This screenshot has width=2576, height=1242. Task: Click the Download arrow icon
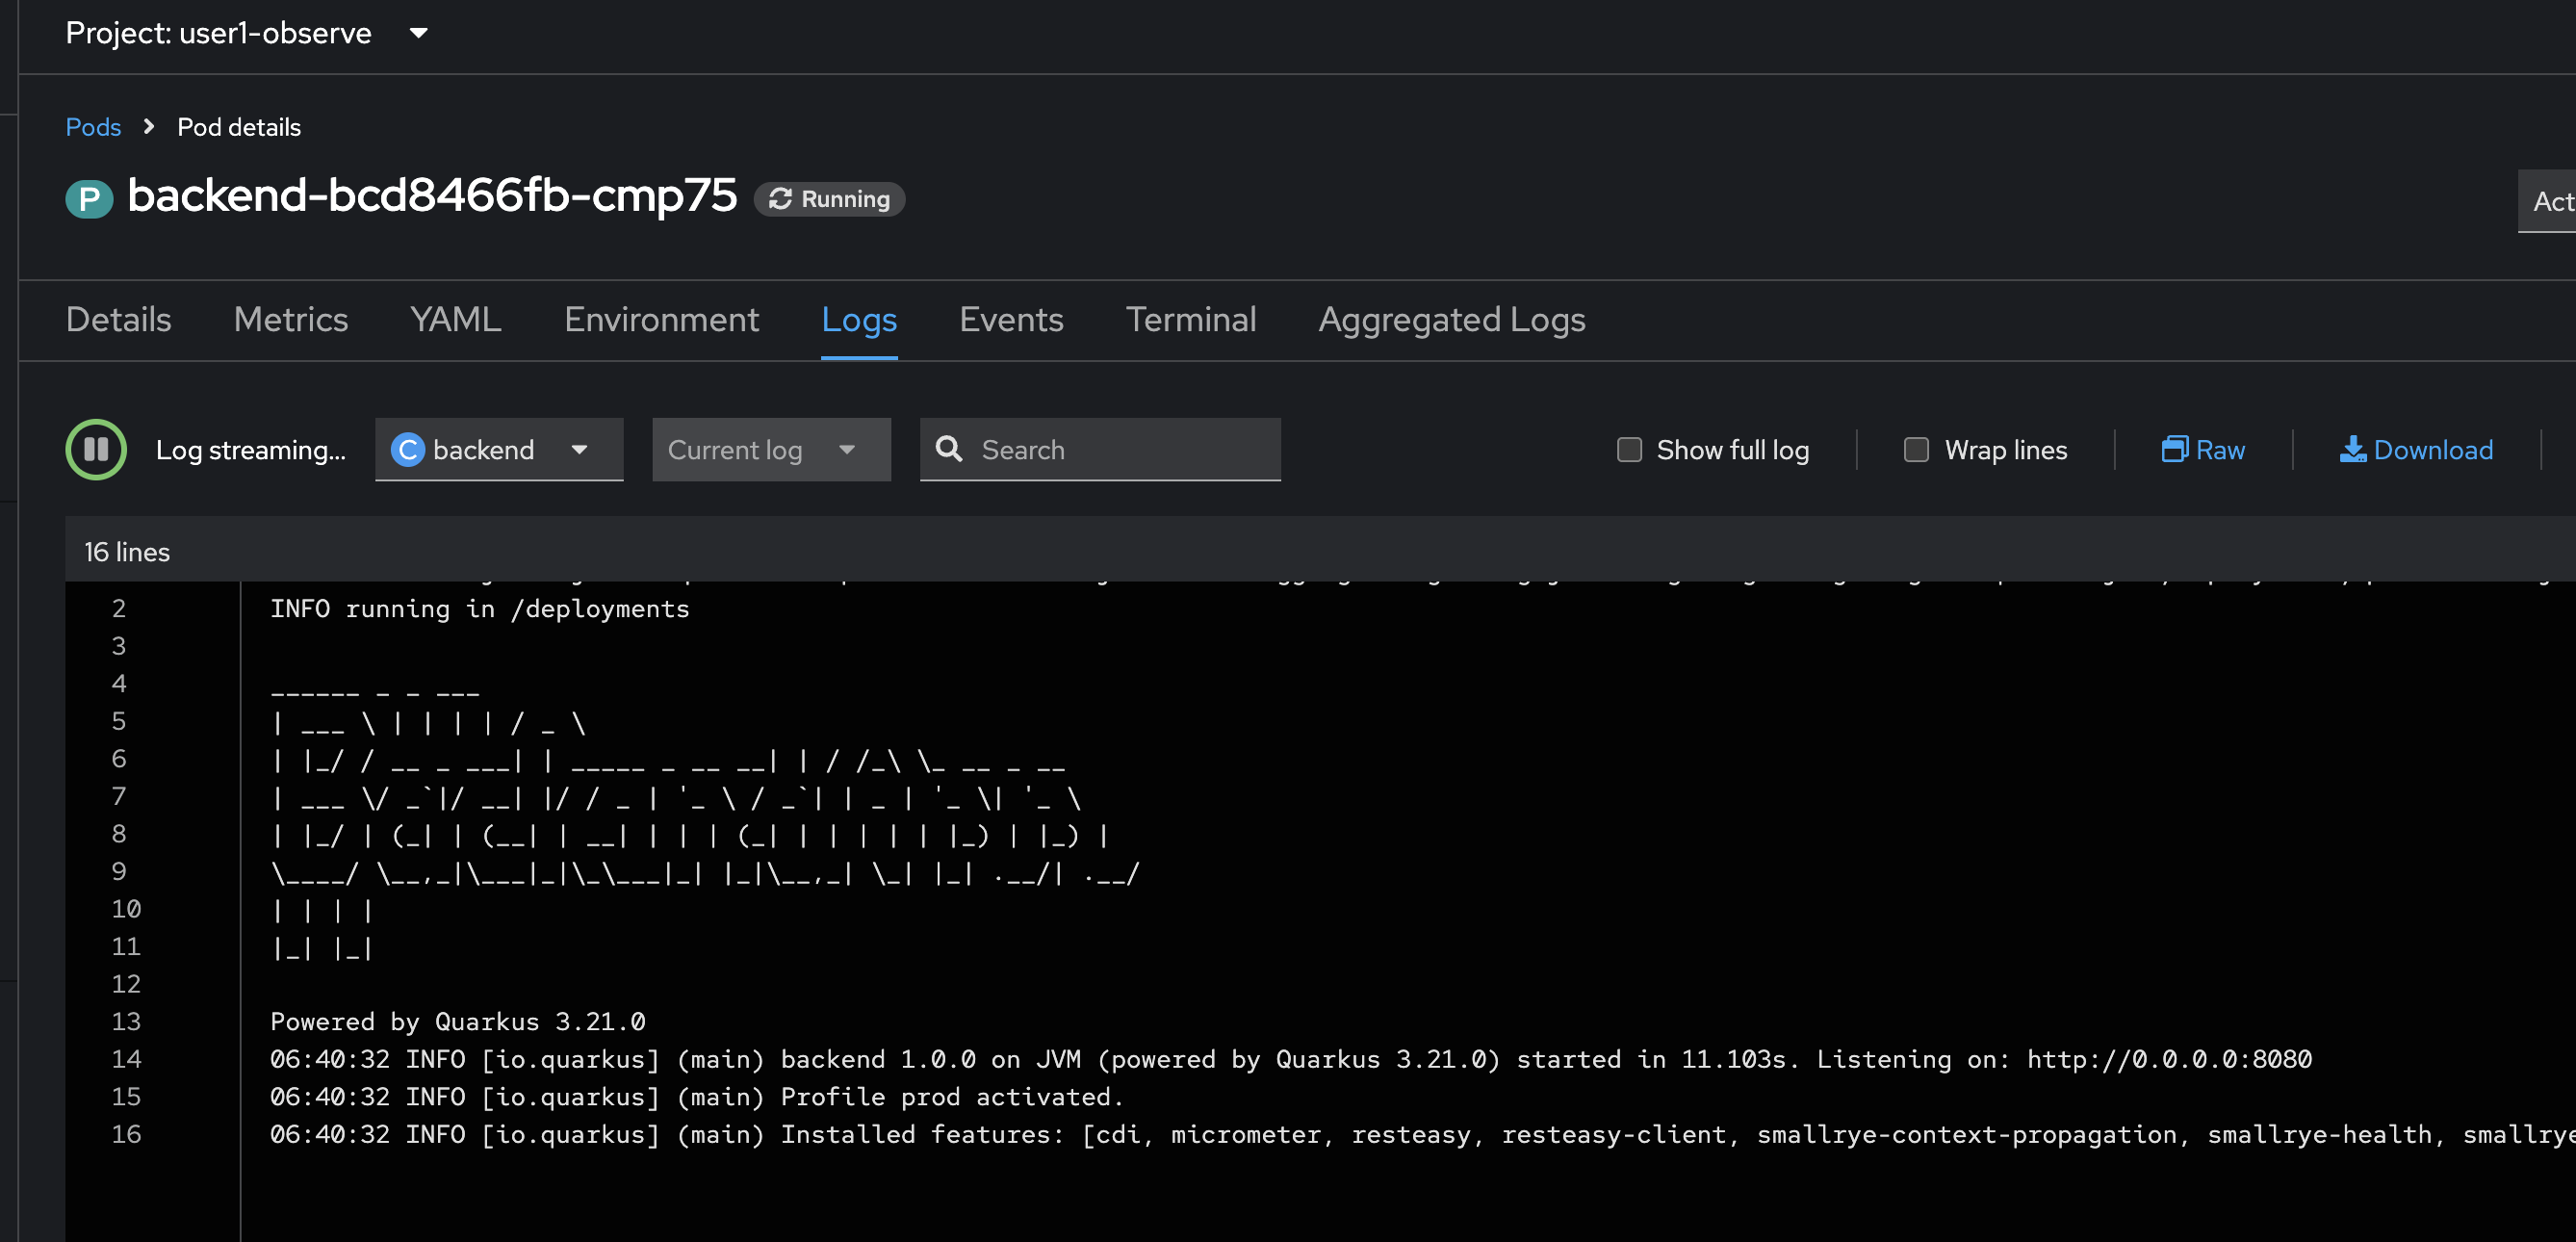pos(2352,449)
